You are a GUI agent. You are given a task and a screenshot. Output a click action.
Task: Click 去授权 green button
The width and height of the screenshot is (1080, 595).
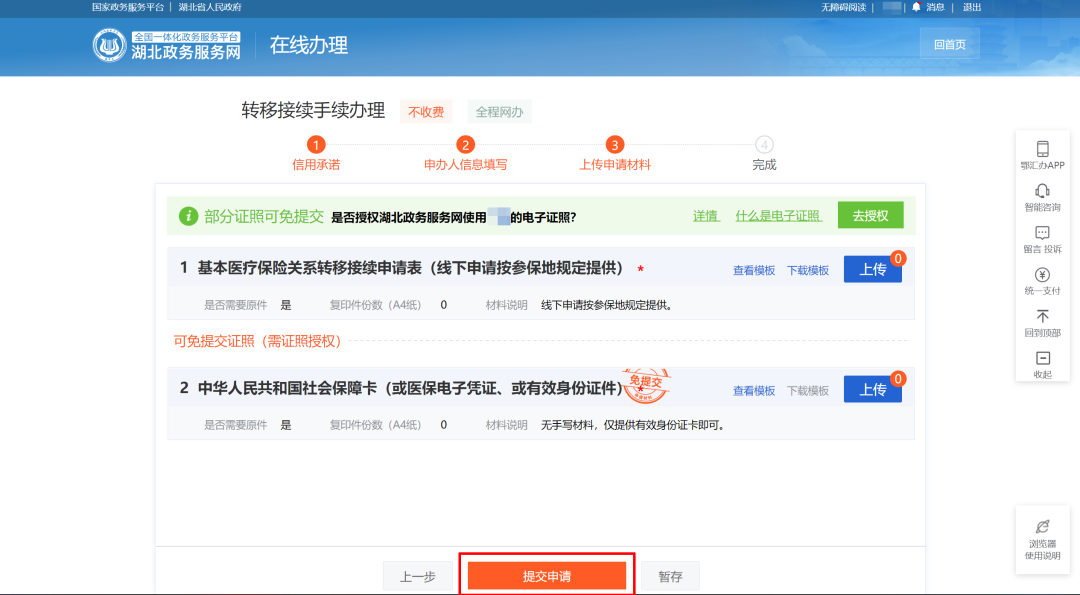pos(870,215)
